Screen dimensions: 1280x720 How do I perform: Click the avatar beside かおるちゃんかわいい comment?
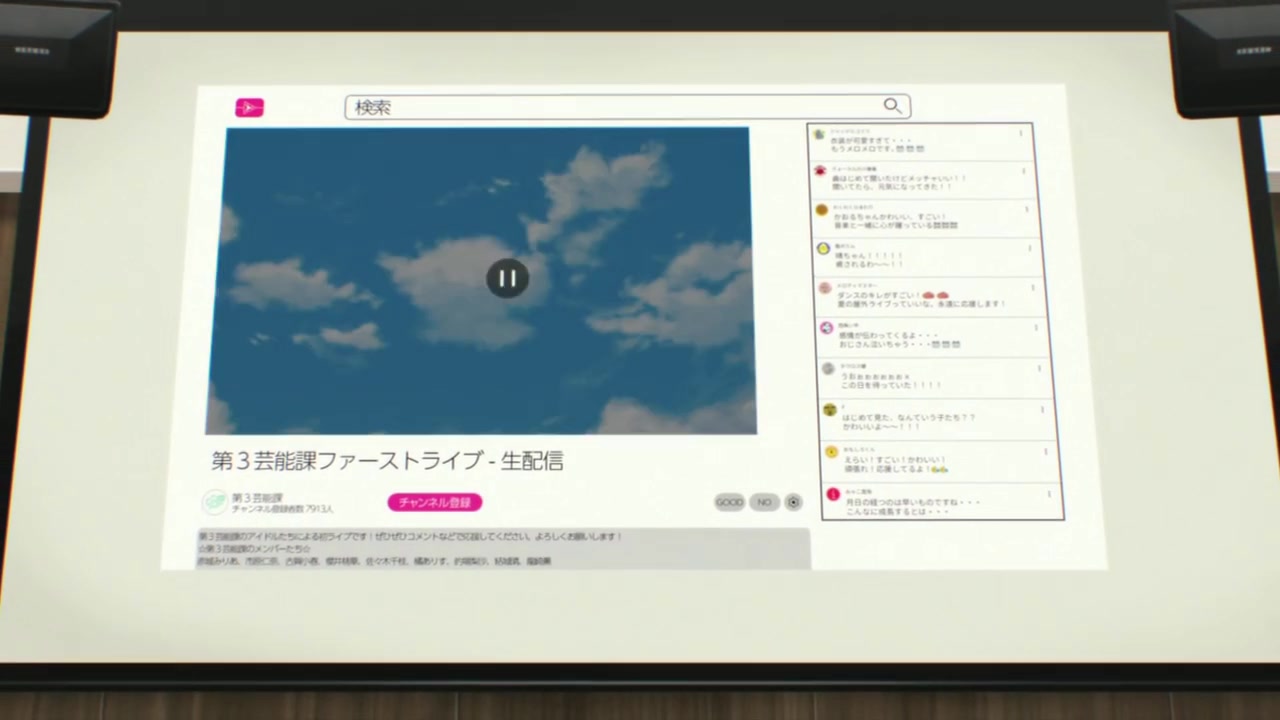click(x=821, y=210)
